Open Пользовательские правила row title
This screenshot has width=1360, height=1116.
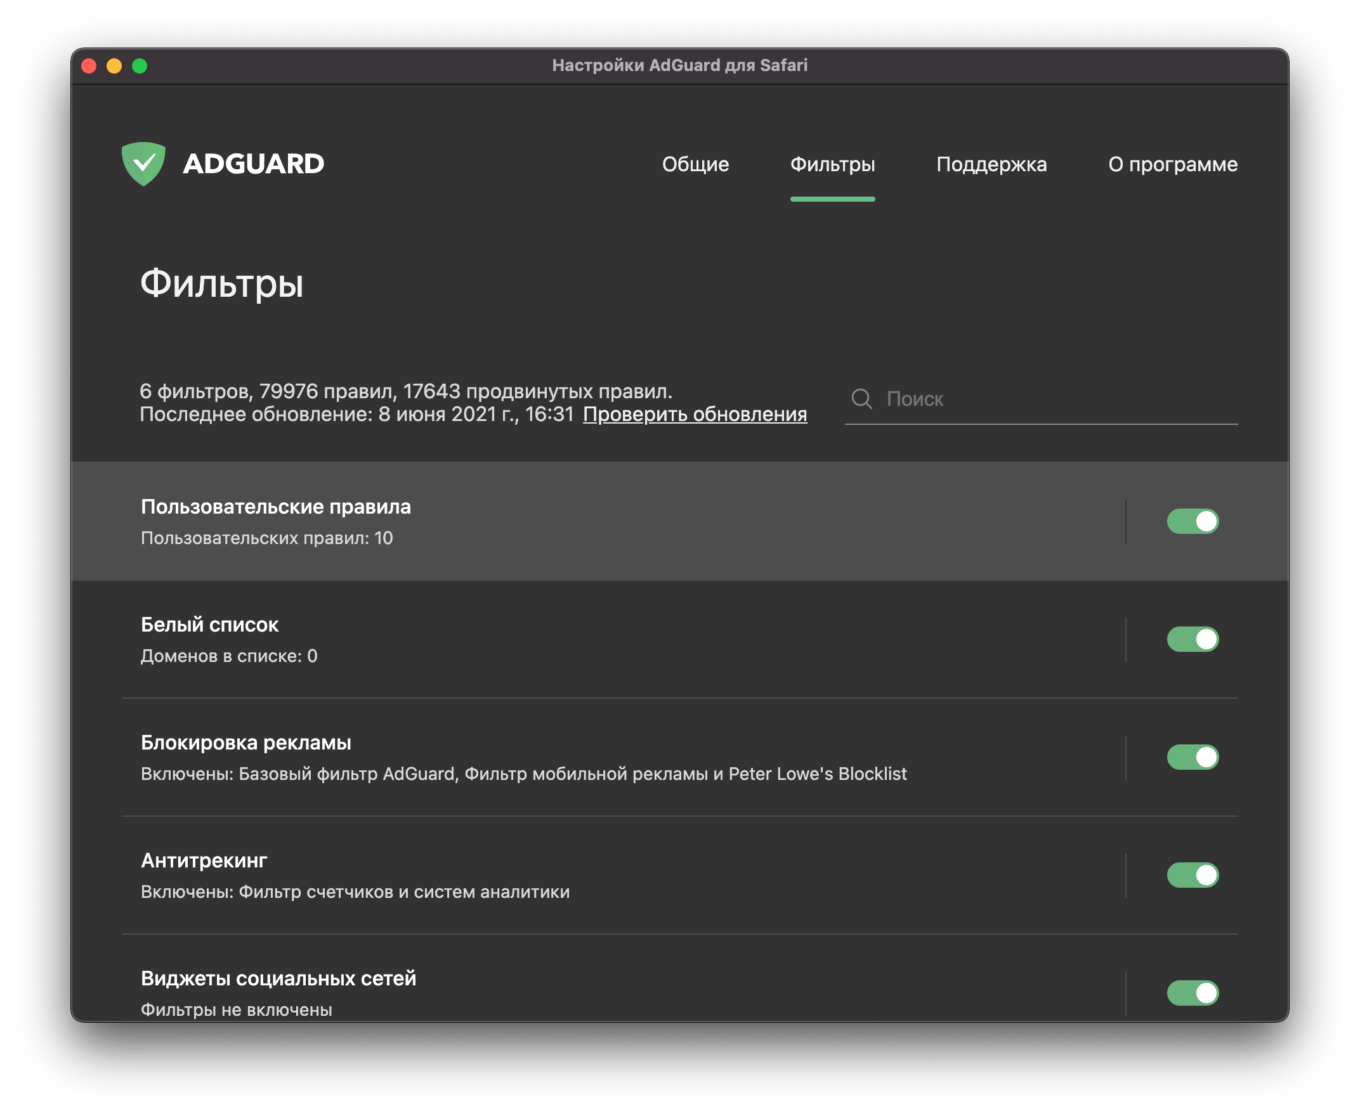pos(276,507)
